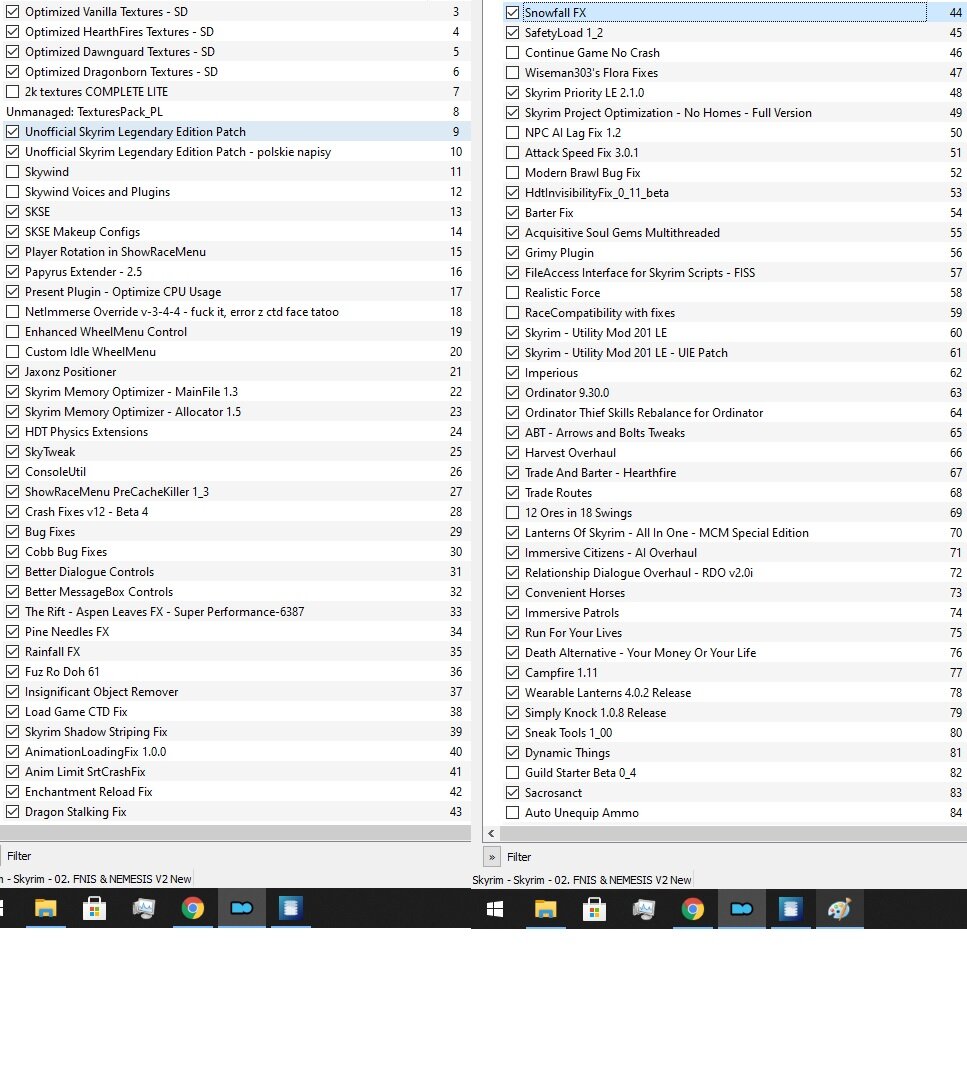The image size is (967, 1080).
Task: Select Death Alternative - Your Money Or Your Life
Action: 734,652
